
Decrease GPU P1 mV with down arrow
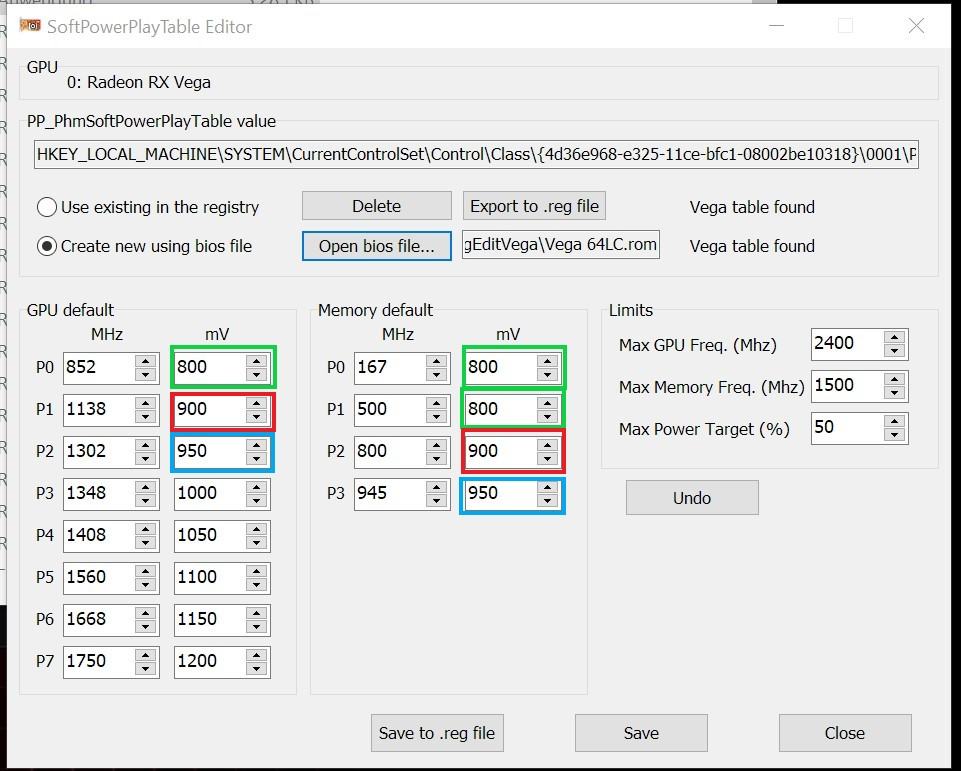point(257,417)
